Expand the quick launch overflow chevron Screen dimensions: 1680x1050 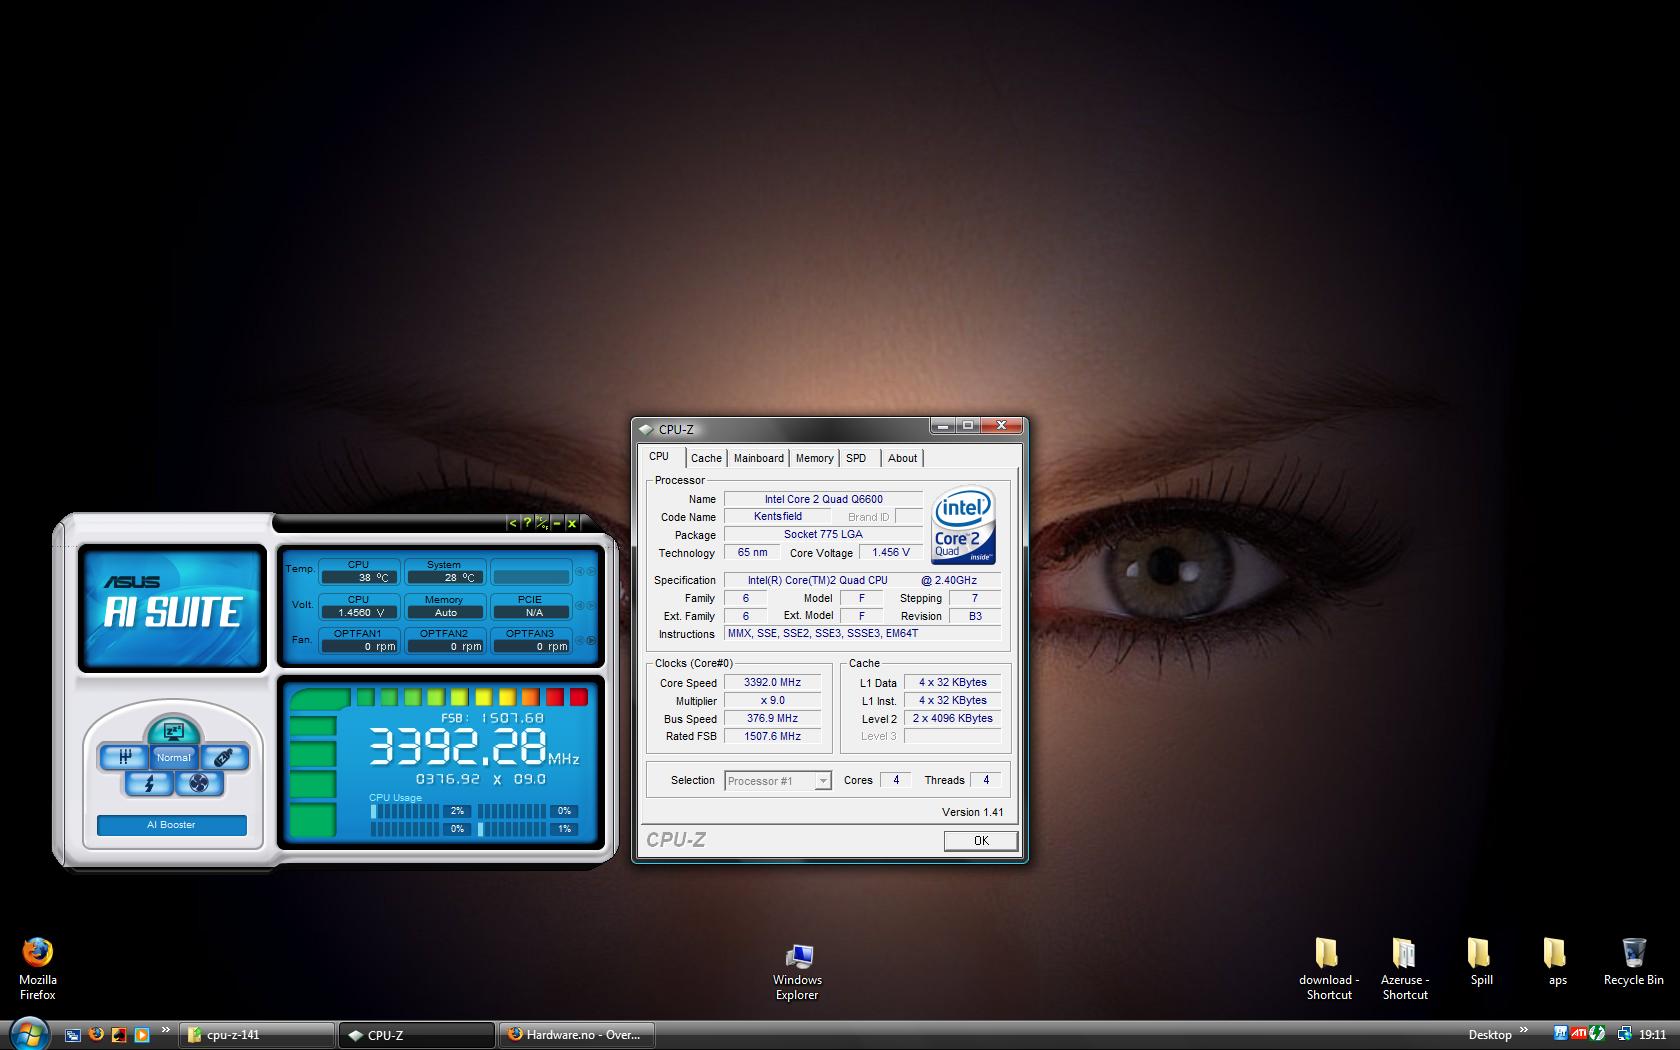coord(165,1029)
